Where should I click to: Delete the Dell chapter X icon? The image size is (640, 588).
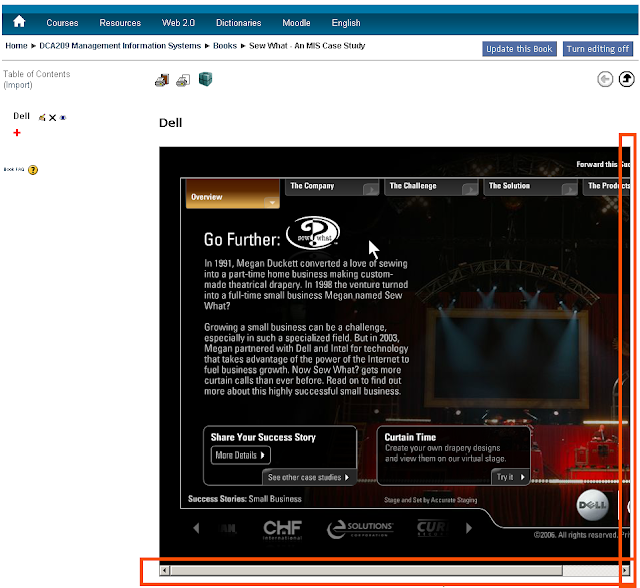click(x=52, y=118)
